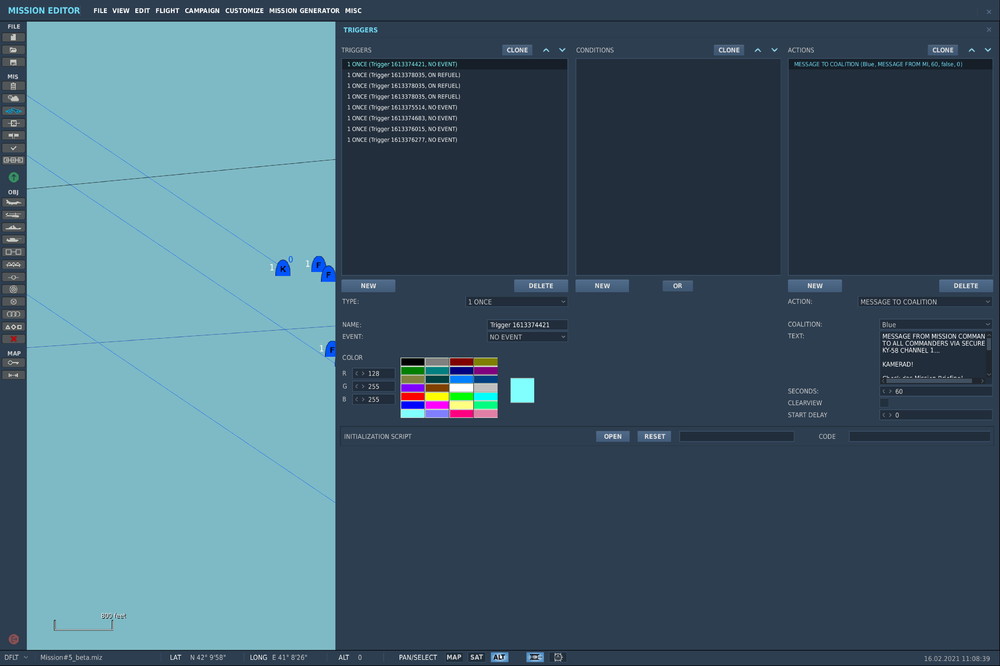The width and height of the screenshot is (1000, 666).
Task: Click the map key legend icon
Action: coord(13,363)
